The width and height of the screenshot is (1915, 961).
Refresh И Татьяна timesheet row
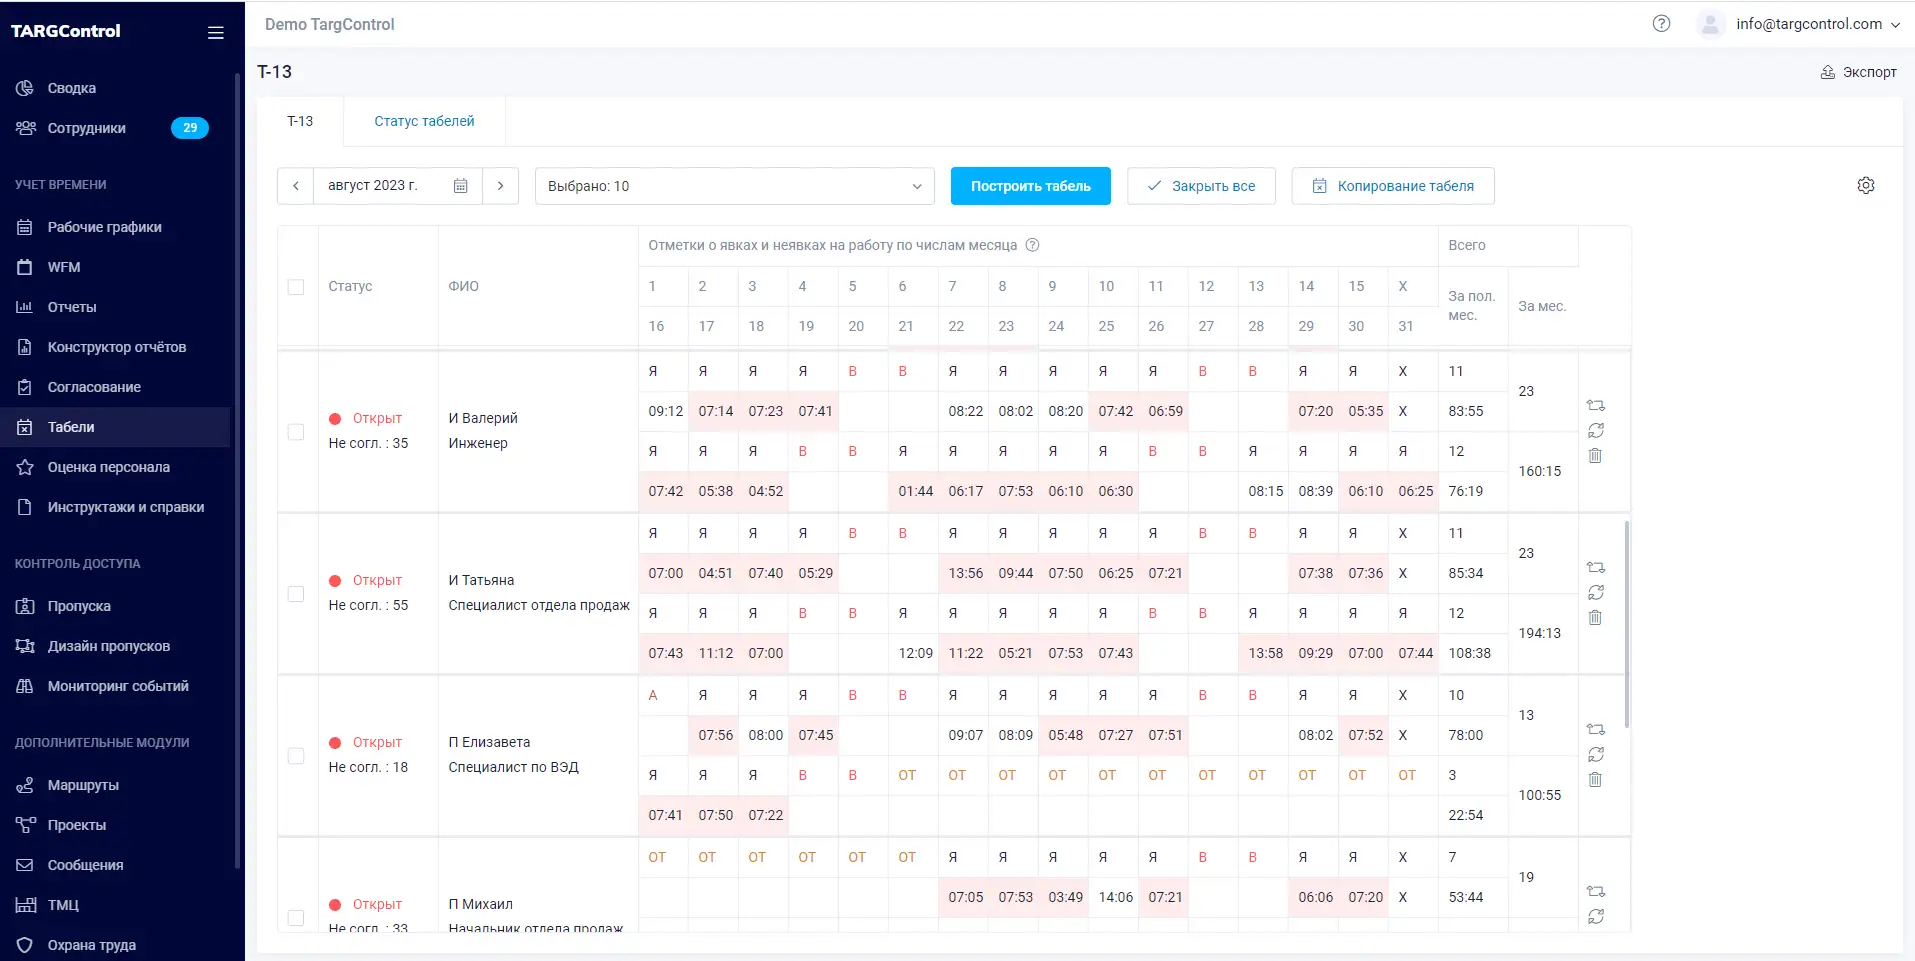[1596, 592]
